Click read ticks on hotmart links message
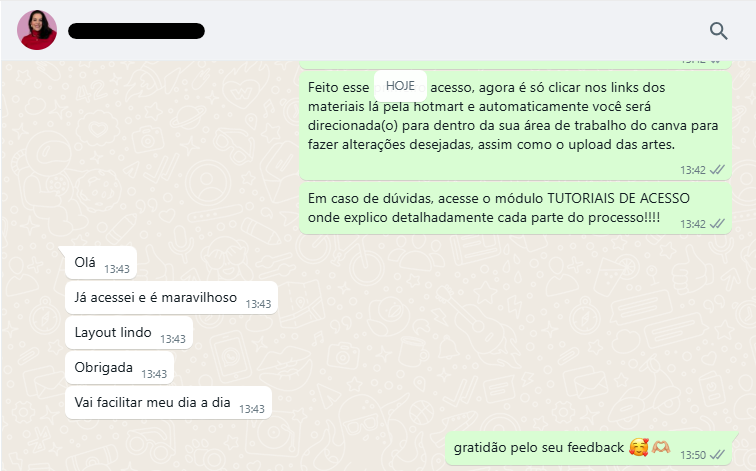Screen dimensions: 756x471 [717, 170]
